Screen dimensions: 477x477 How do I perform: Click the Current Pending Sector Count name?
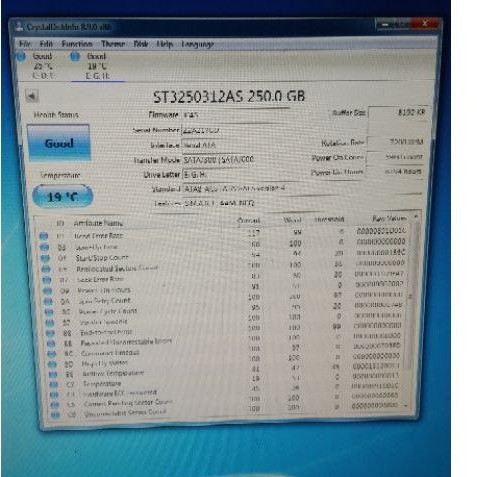[128, 403]
